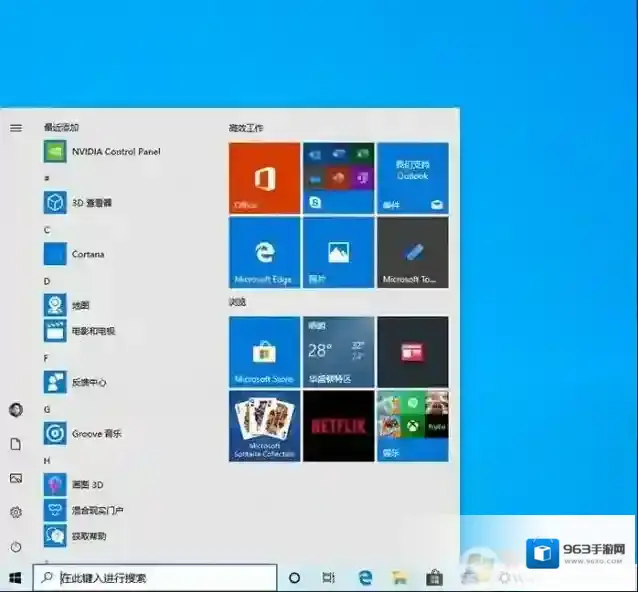The height and width of the screenshot is (592, 638).
Task: Open the Maps app icon
Action: click(x=55, y=305)
